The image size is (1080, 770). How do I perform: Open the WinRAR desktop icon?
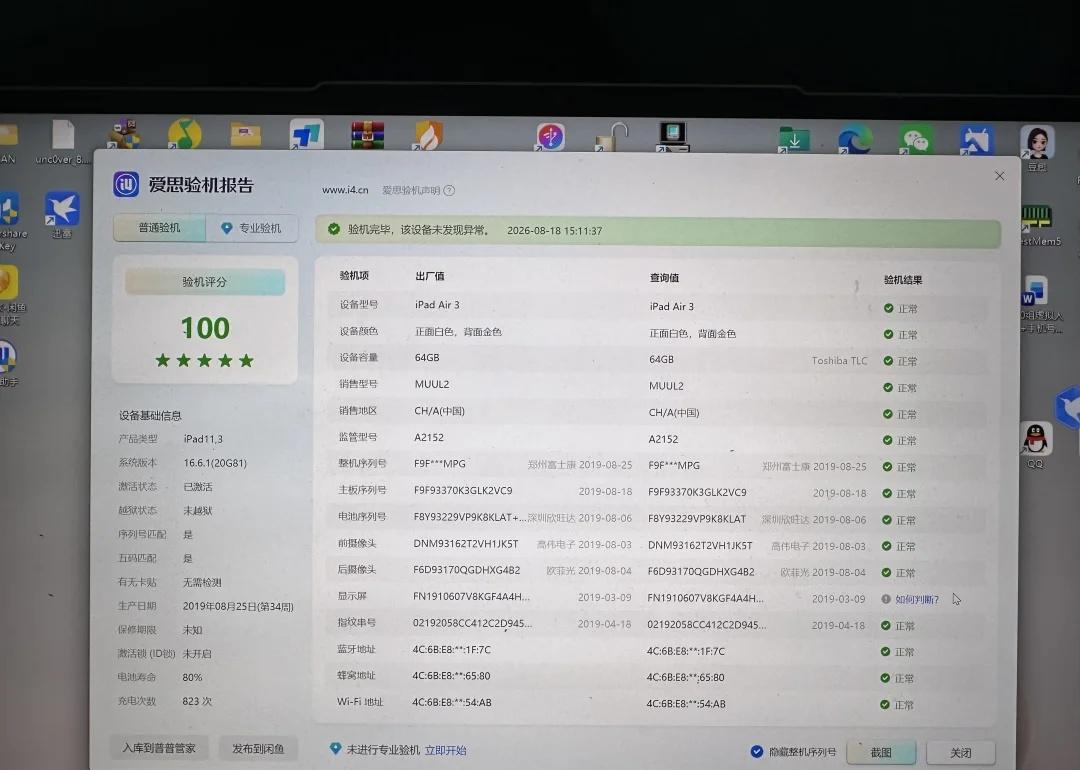(367, 134)
